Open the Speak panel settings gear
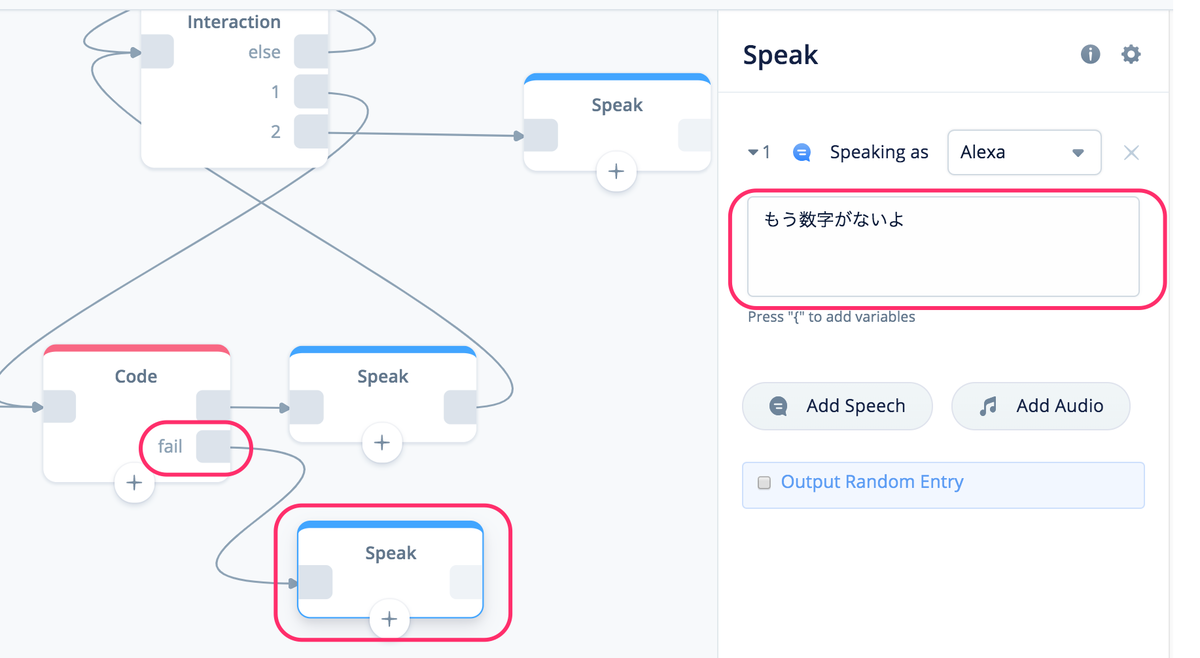 coord(1130,54)
